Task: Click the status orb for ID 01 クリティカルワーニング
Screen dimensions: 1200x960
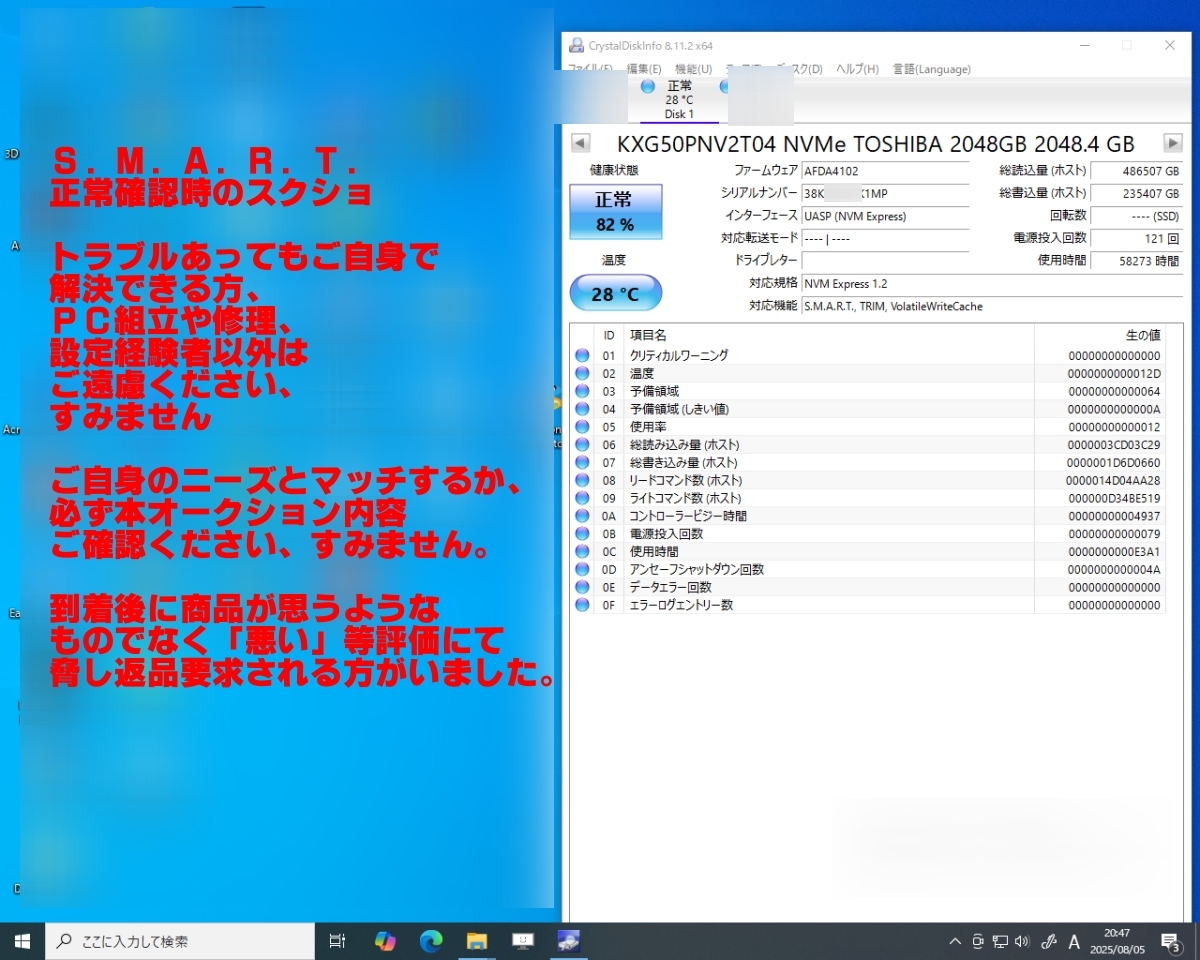Action: tap(582, 355)
